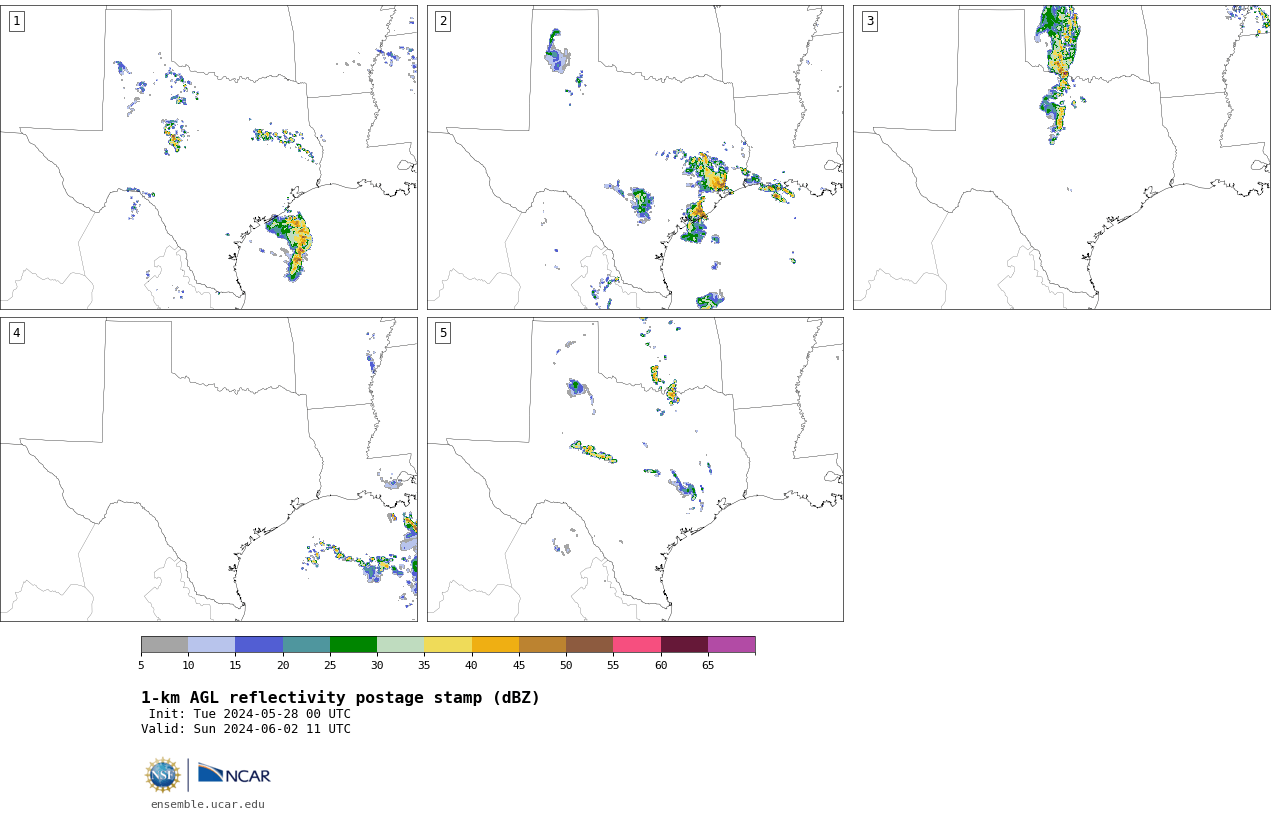Screen dimensions: 1280x815
Task: Click the 'Valid: Sun 2024-06-02 11 UTC' text
Action: (246, 729)
